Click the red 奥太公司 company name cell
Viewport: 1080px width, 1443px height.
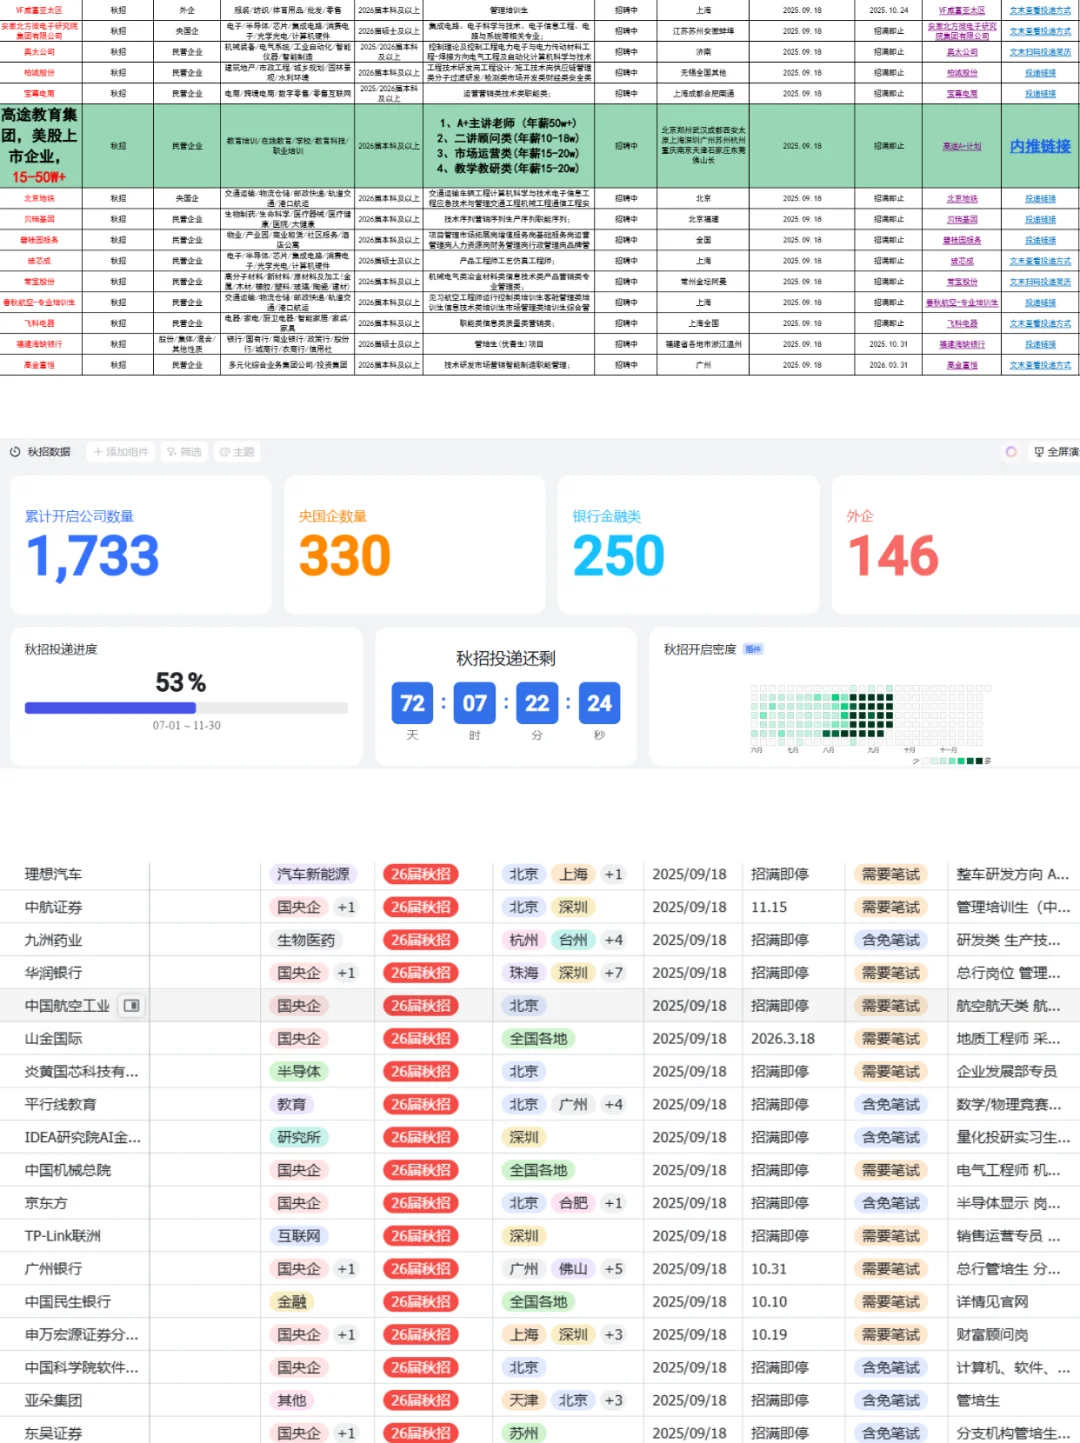point(40,52)
